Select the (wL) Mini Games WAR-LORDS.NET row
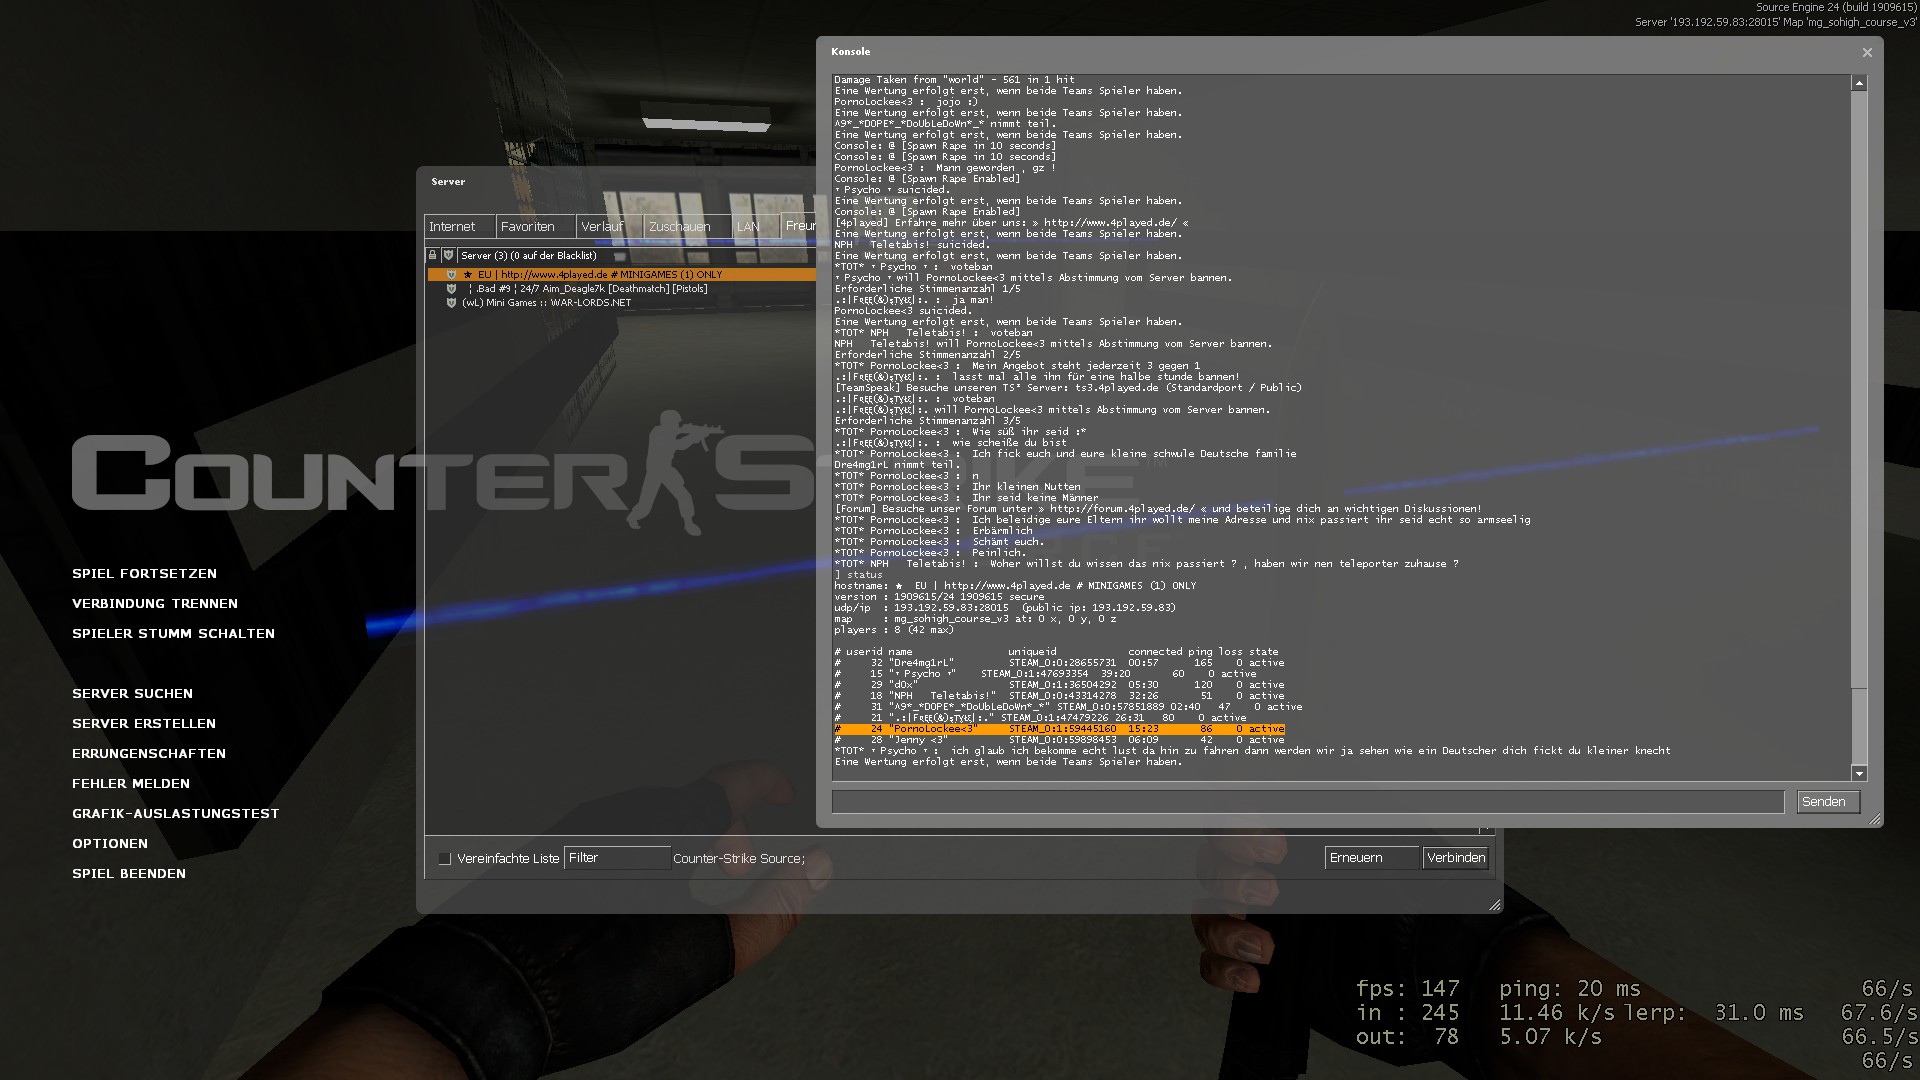1920x1080 pixels. (622, 303)
